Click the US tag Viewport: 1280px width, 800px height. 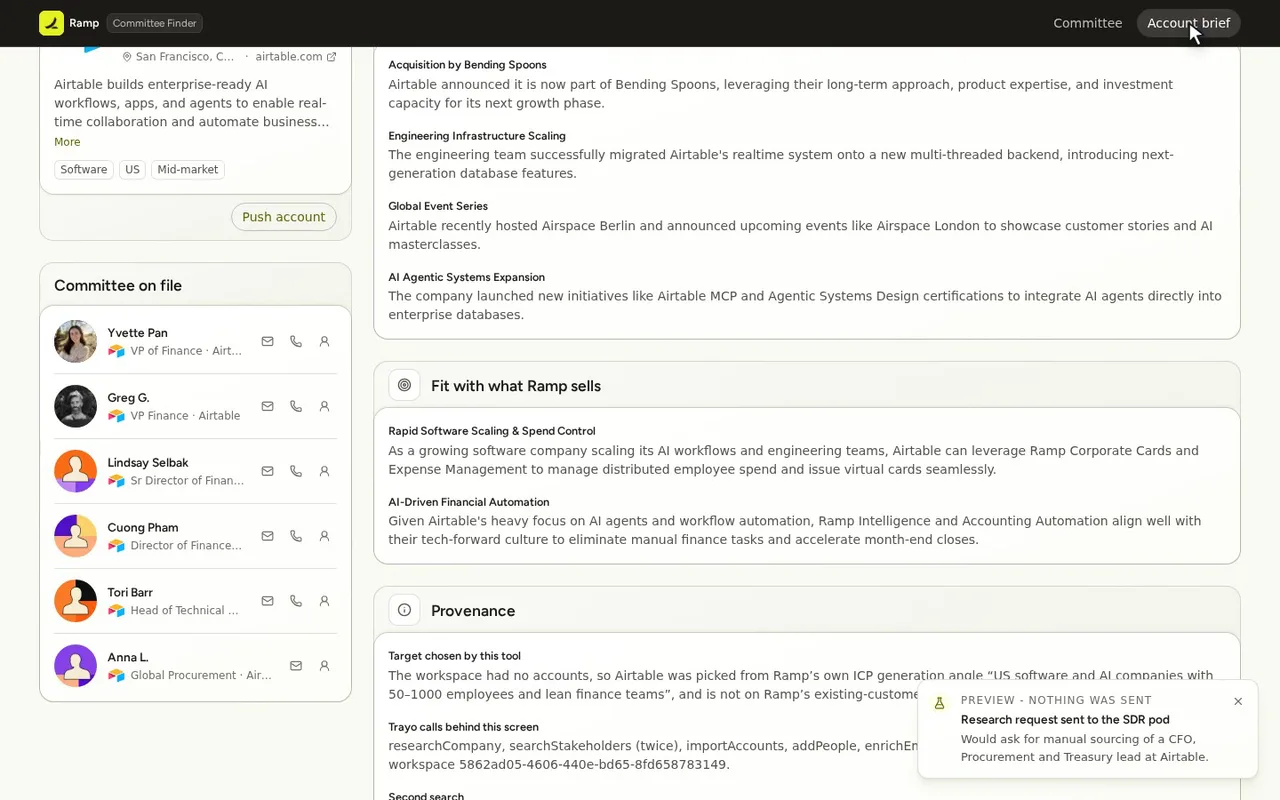click(132, 170)
